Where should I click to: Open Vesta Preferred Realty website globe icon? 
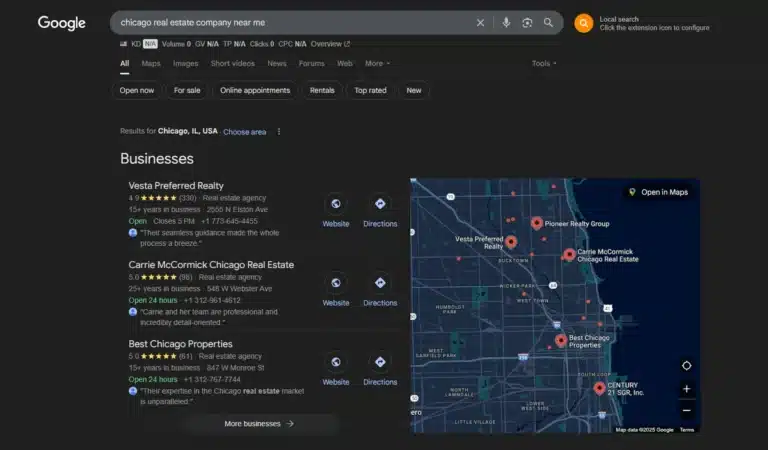click(x=336, y=204)
